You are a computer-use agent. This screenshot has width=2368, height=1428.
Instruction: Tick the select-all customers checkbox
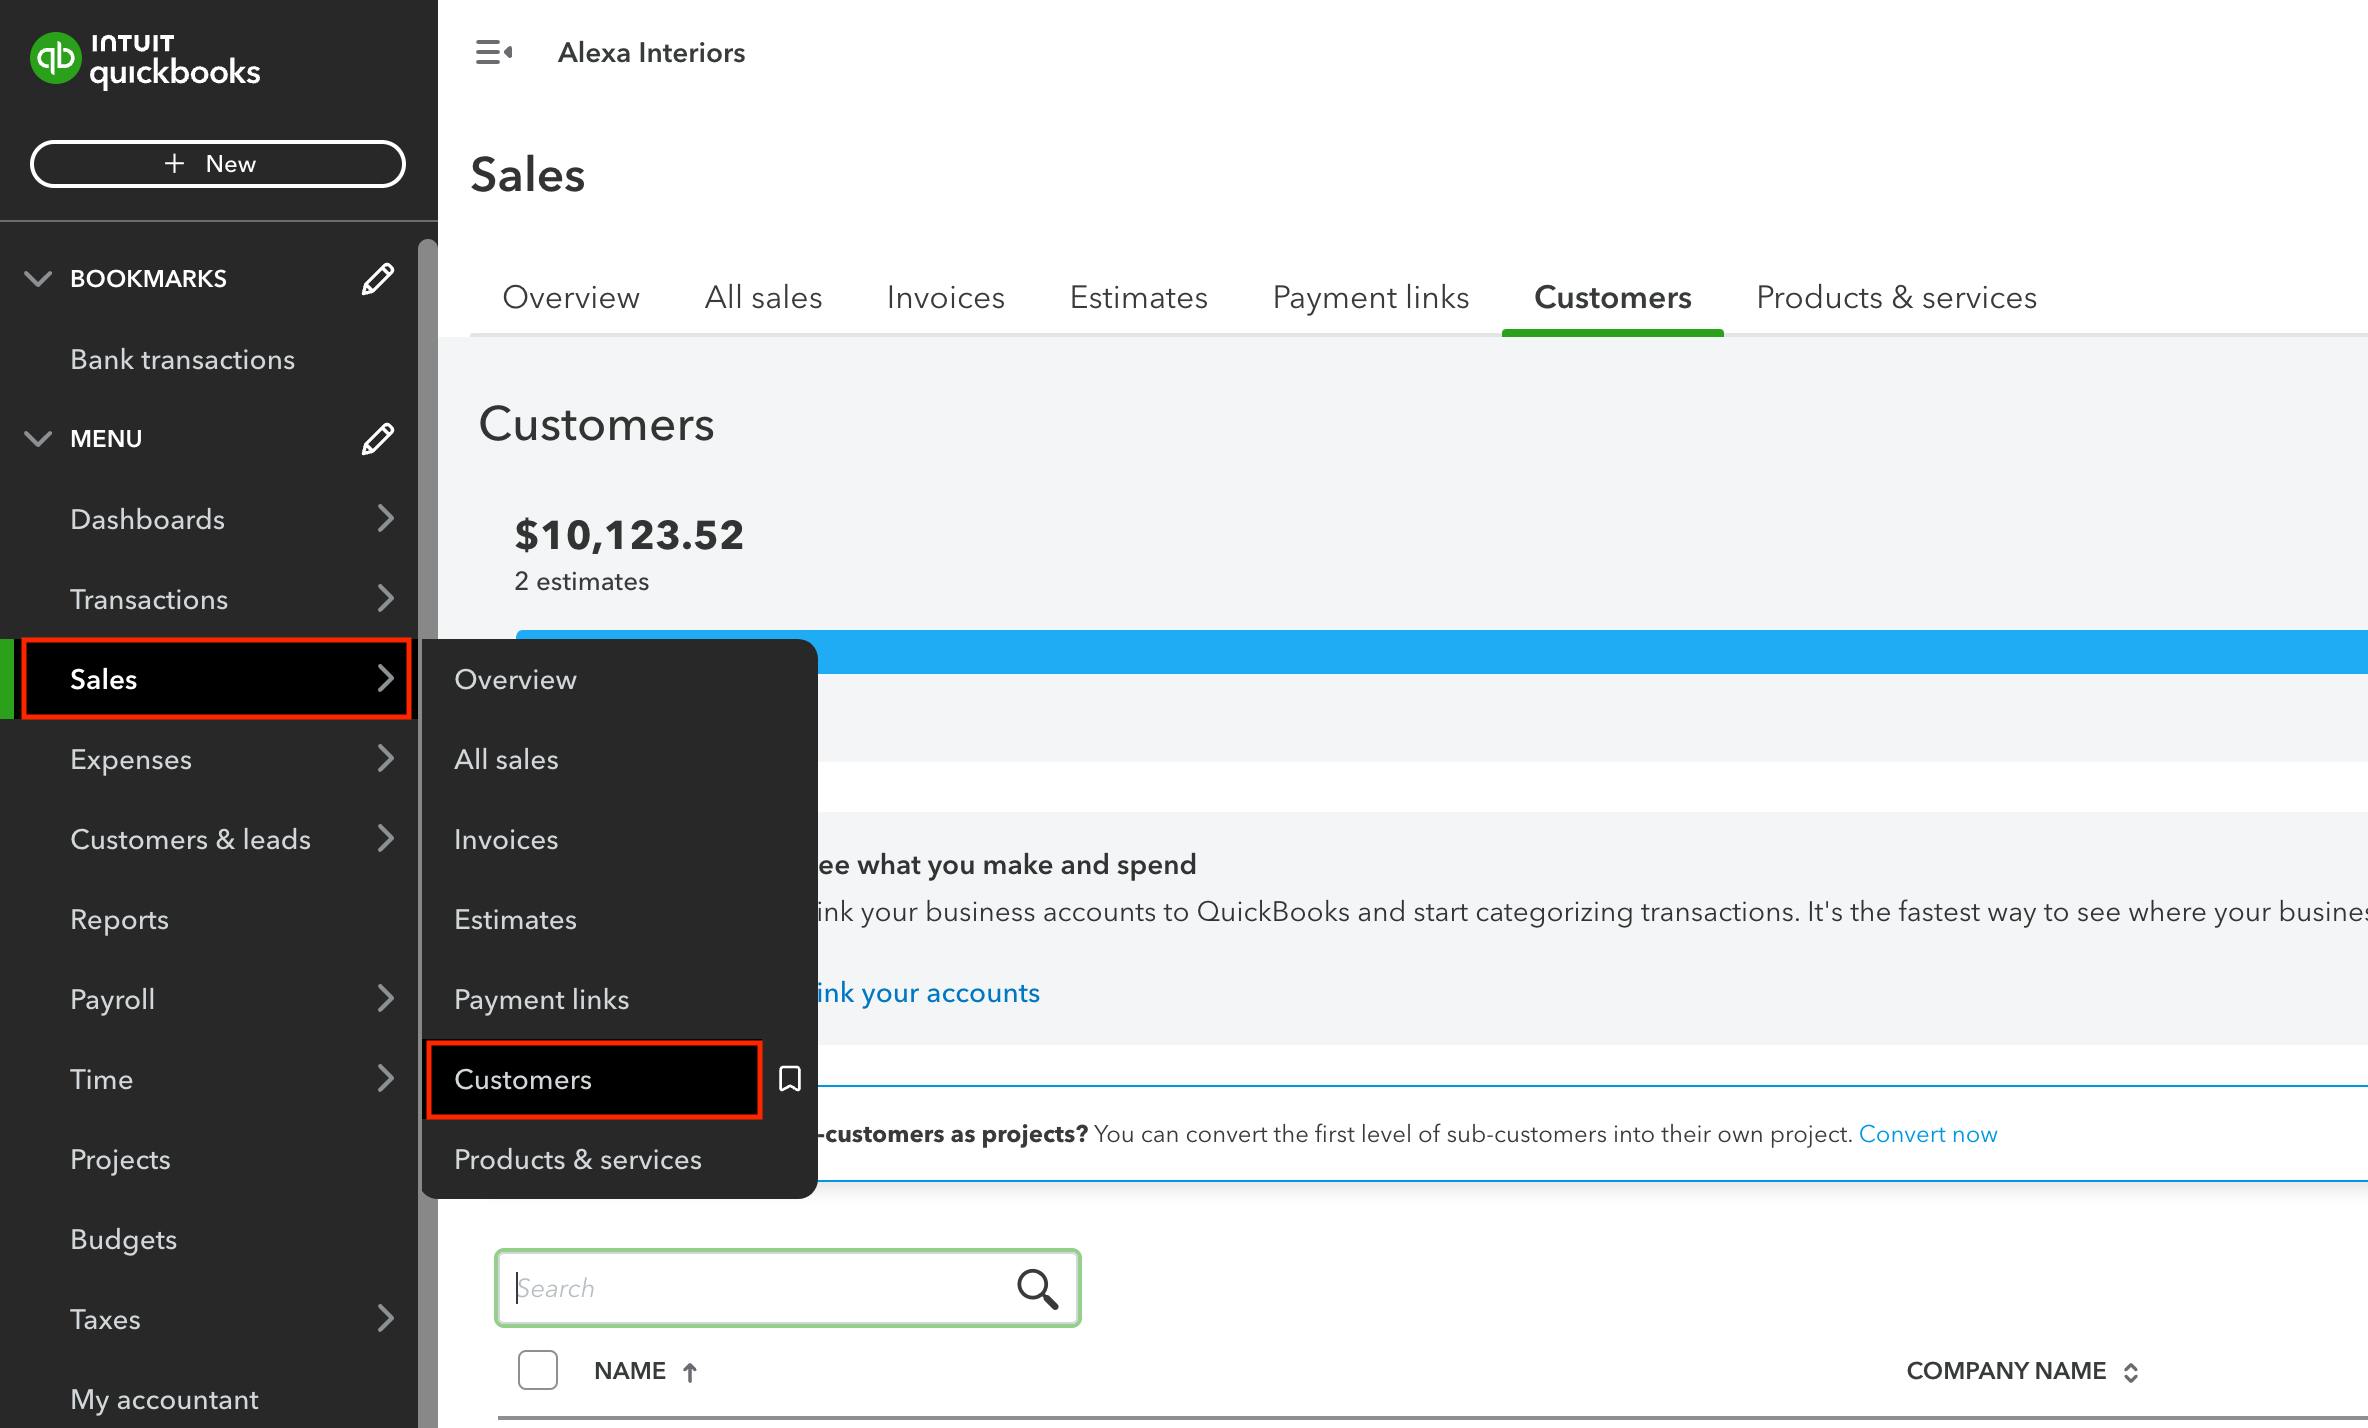pos(538,1370)
